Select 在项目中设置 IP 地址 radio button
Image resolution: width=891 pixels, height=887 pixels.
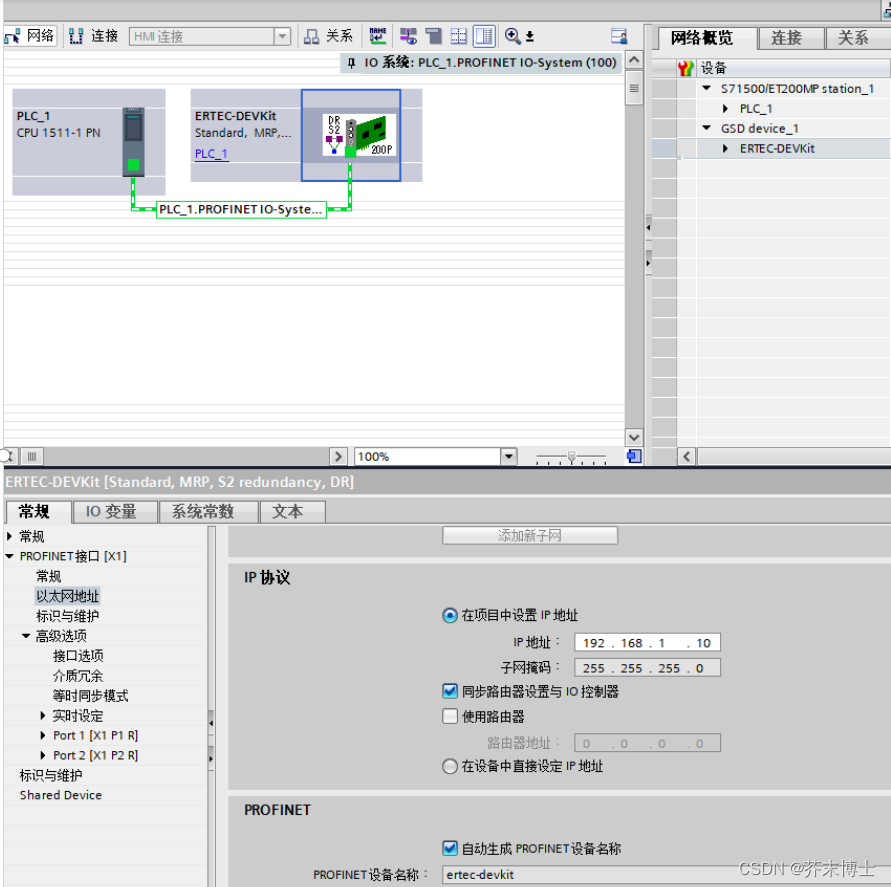click(449, 615)
